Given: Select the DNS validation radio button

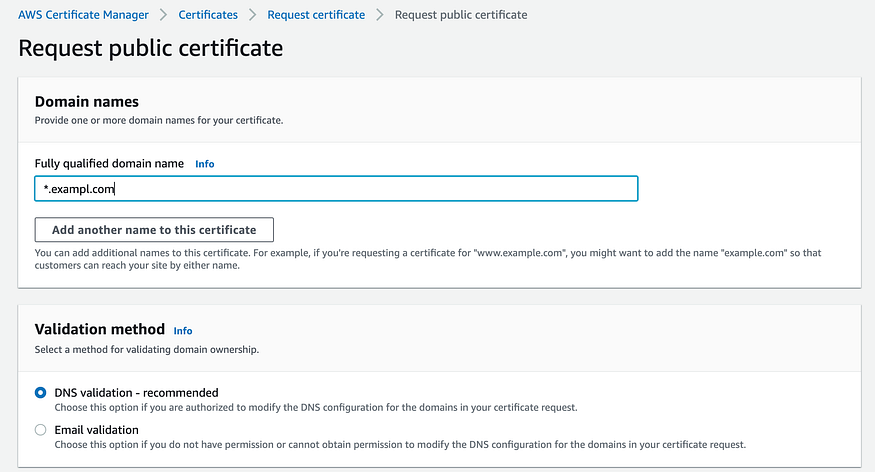Looking at the screenshot, I should (41, 393).
